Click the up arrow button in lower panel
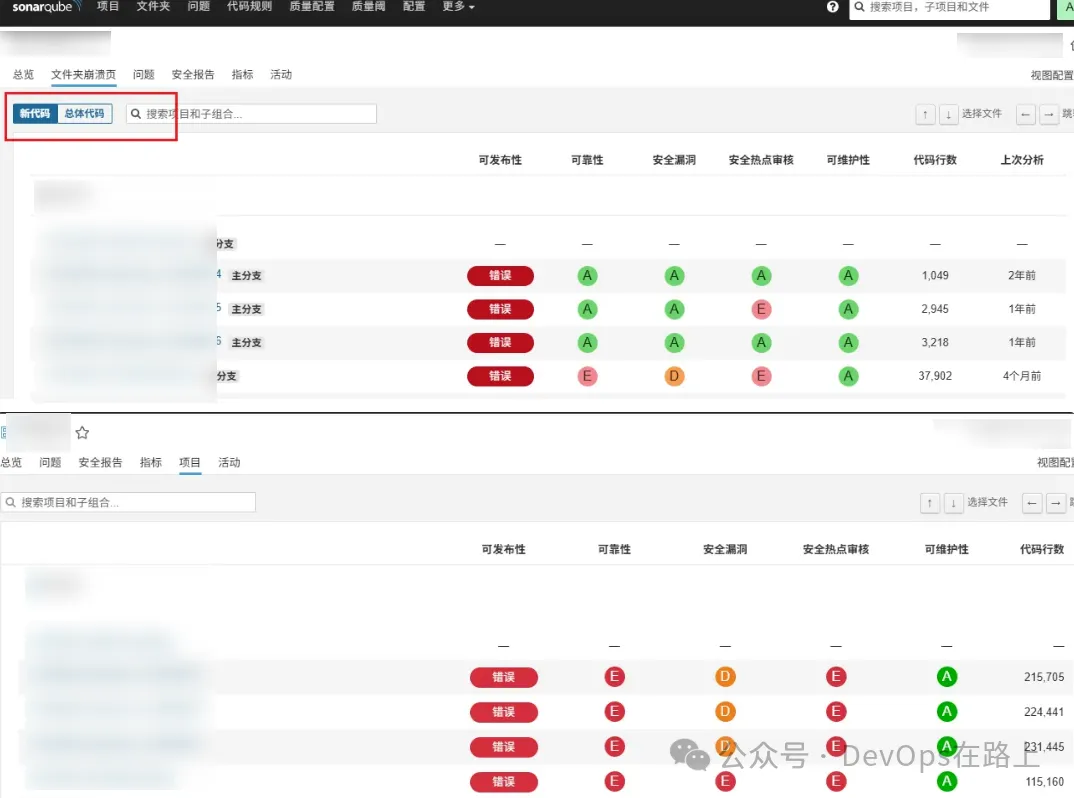1074x798 pixels. 929,503
